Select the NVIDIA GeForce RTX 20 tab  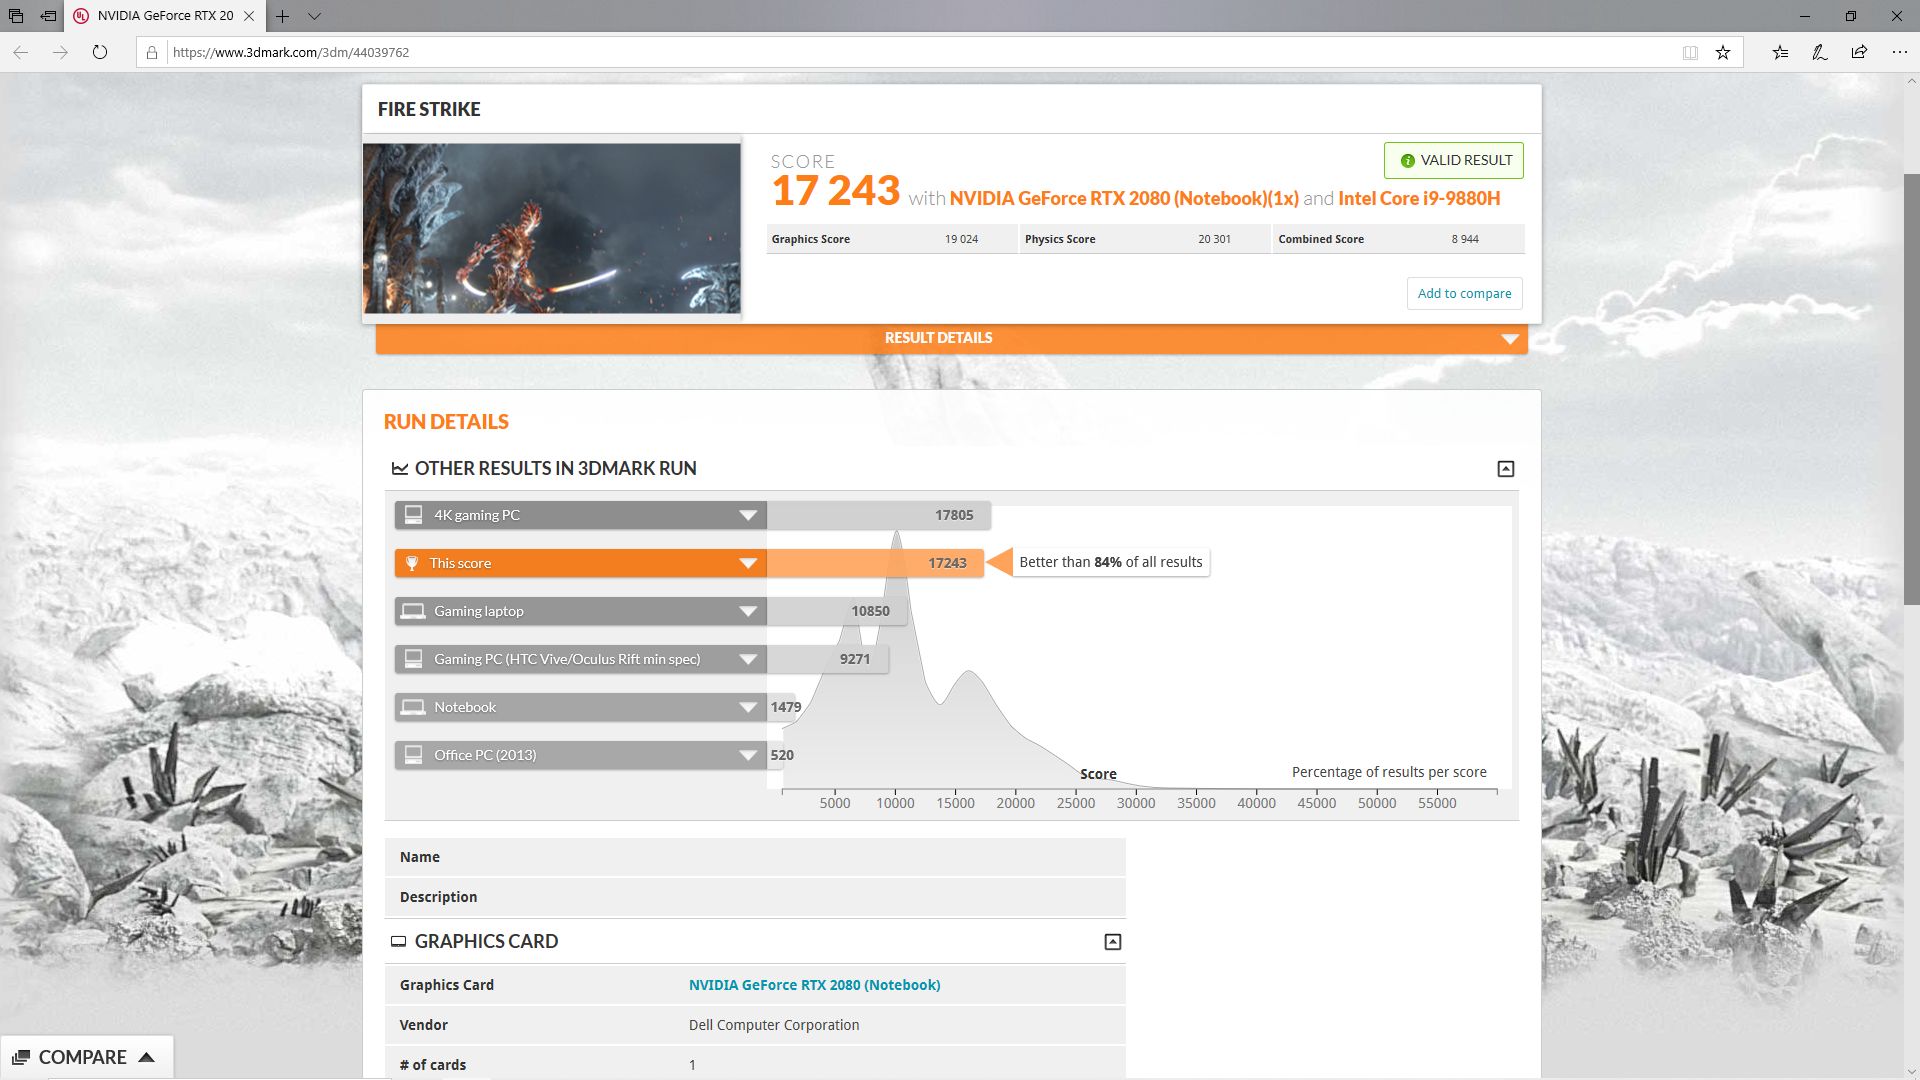[x=165, y=16]
